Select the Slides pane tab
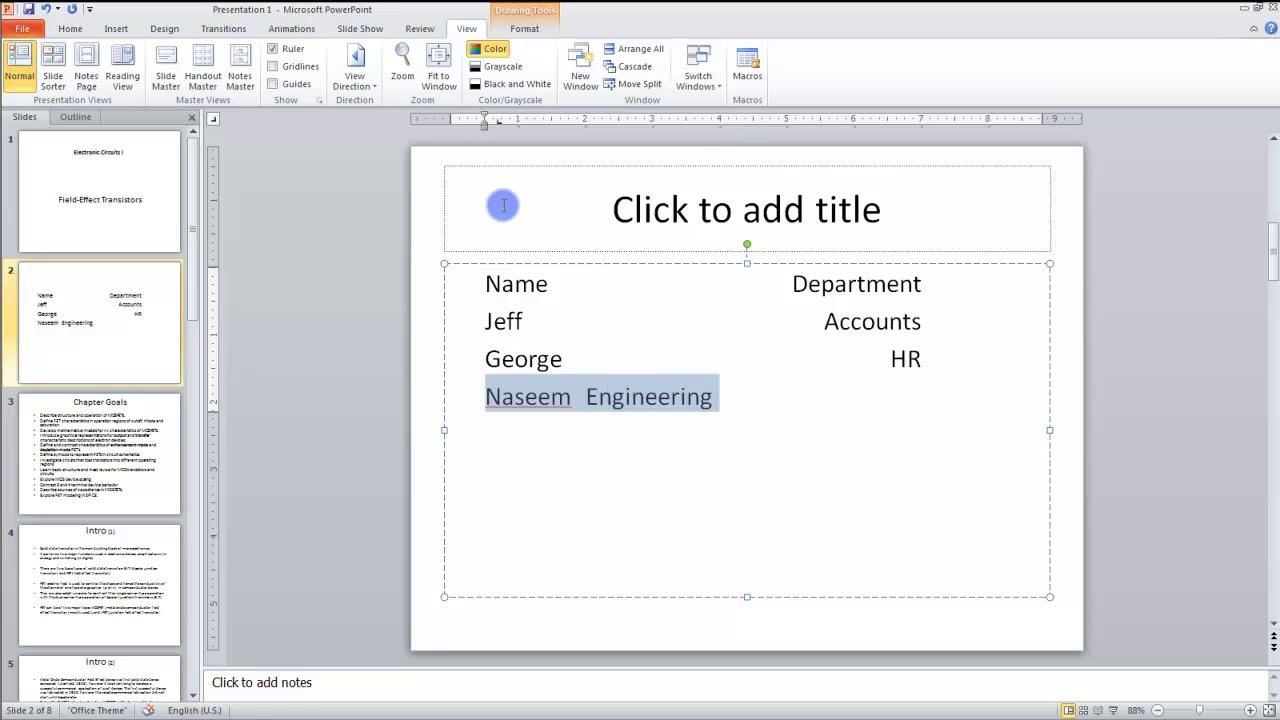Image resolution: width=1280 pixels, height=720 pixels. pyautogui.click(x=24, y=117)
